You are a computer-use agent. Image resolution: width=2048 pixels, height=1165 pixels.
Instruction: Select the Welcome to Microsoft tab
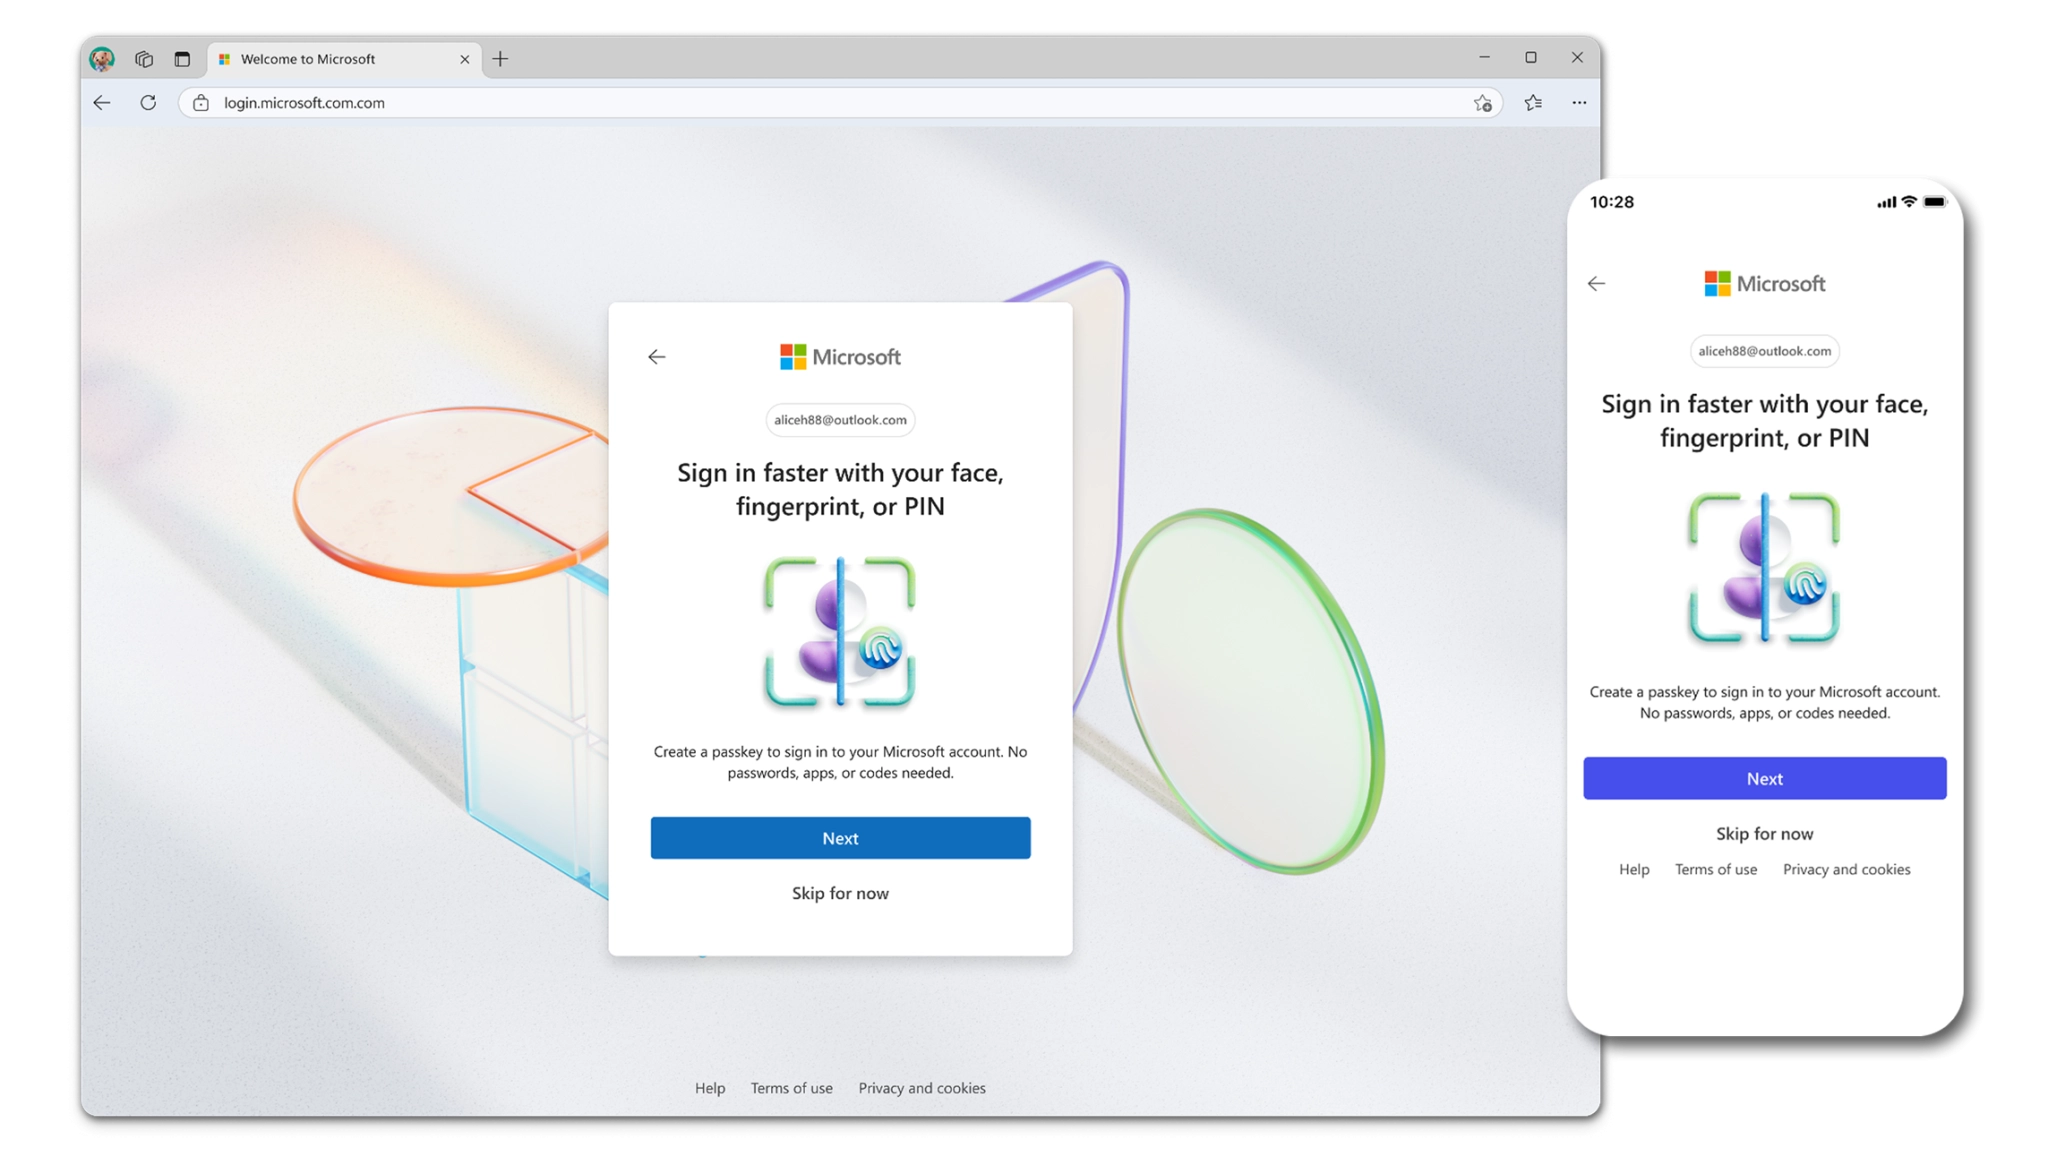point(308,59)
